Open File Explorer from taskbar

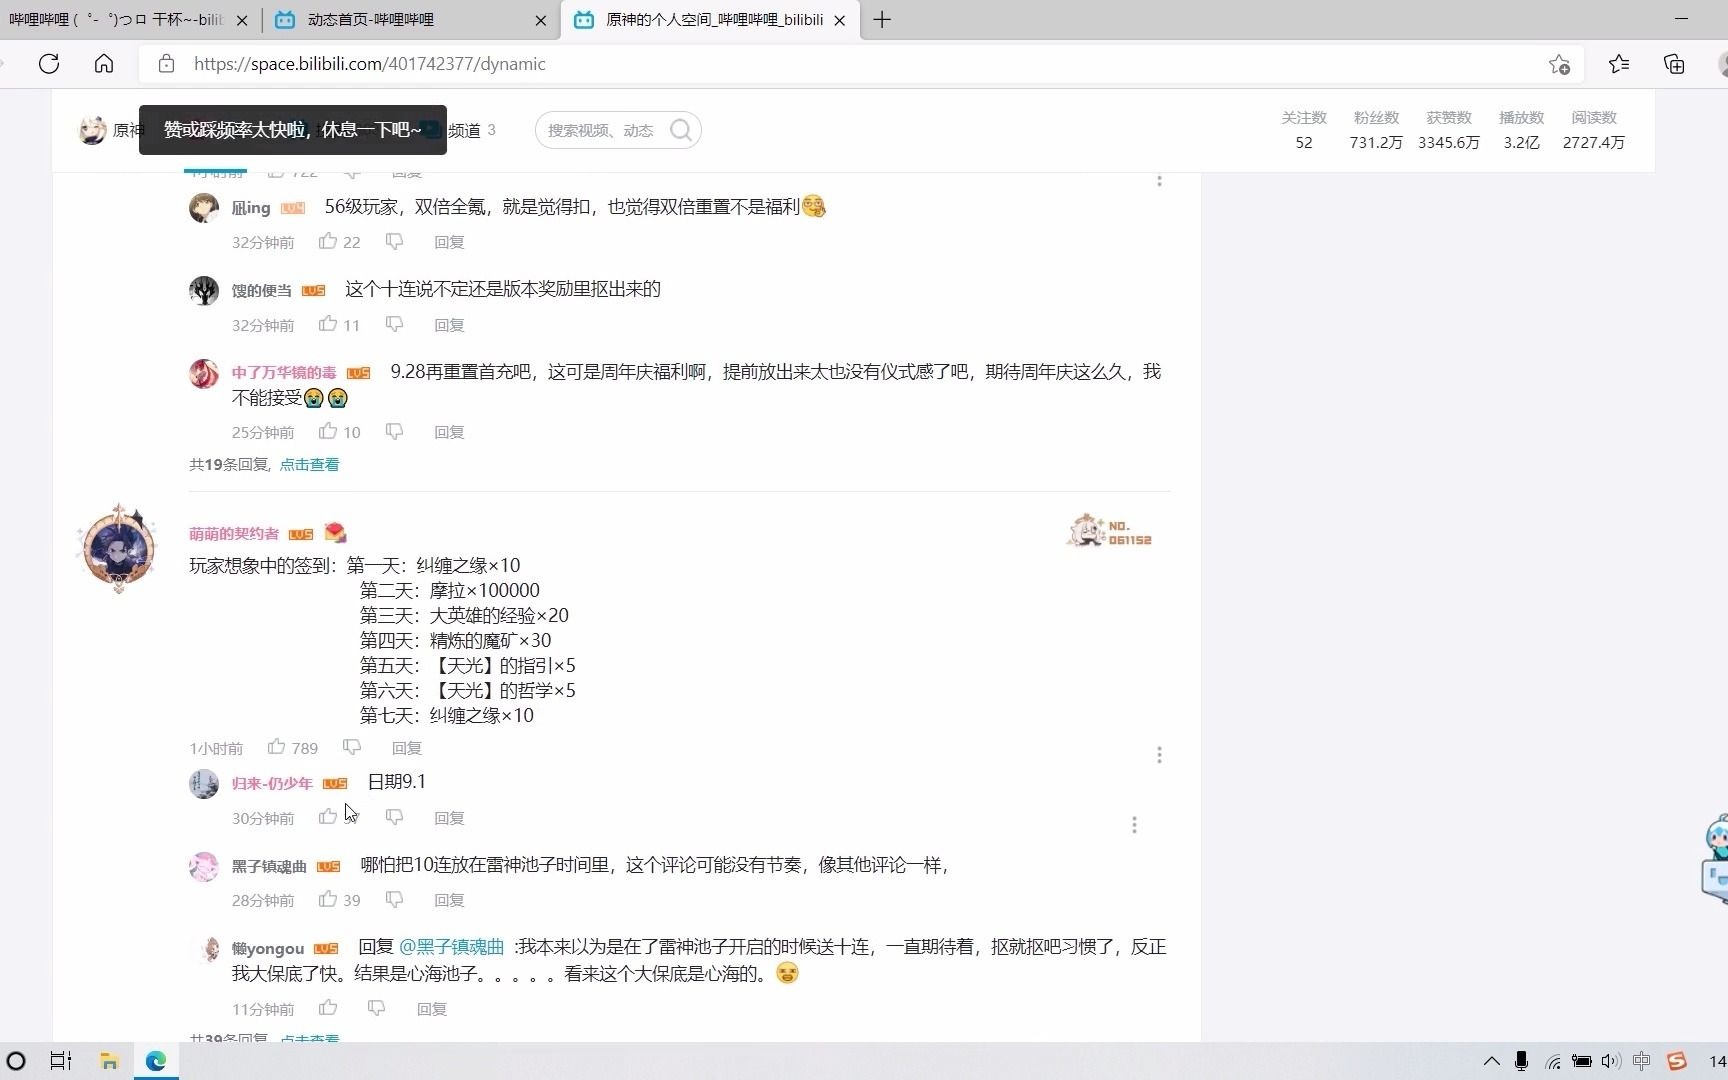109,1061
